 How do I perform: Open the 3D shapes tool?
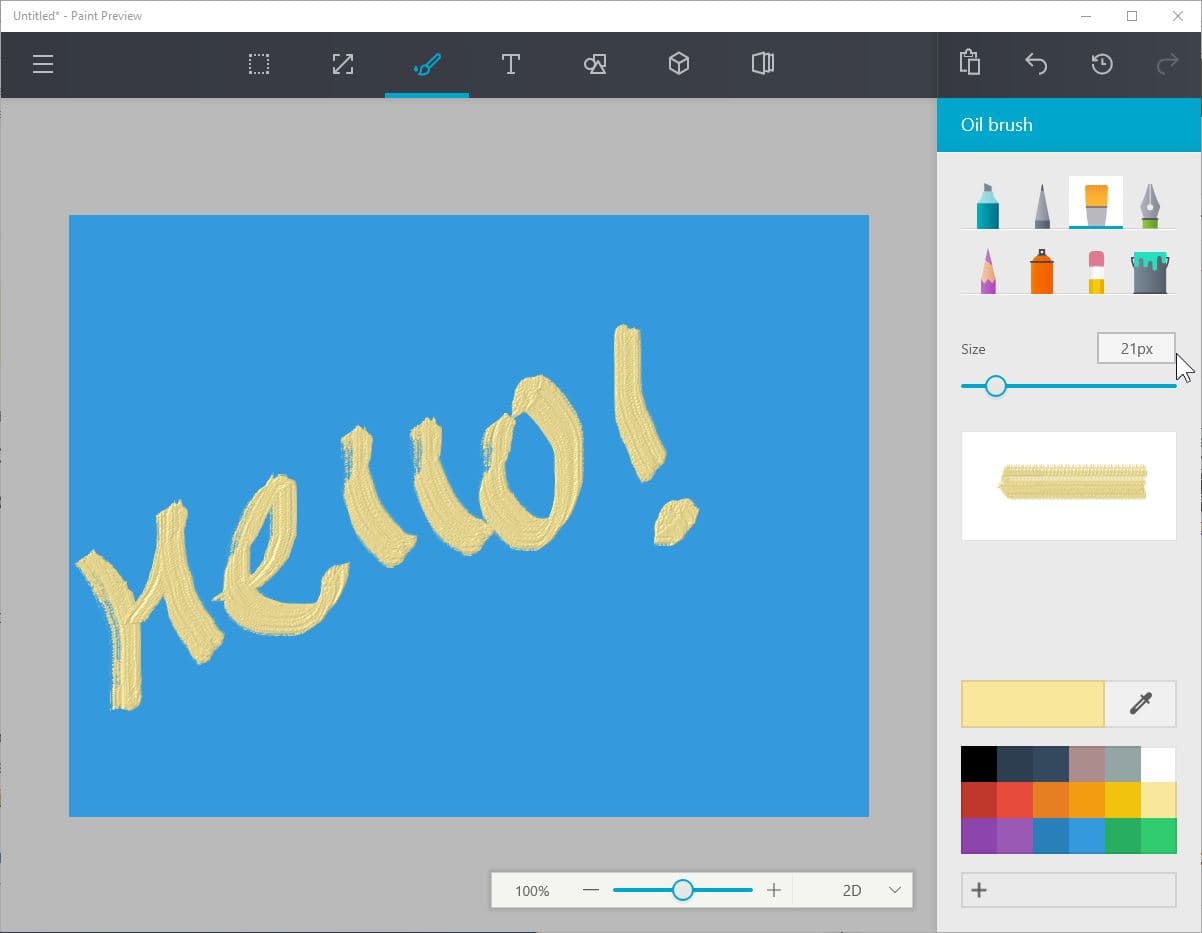pos(678,63)
